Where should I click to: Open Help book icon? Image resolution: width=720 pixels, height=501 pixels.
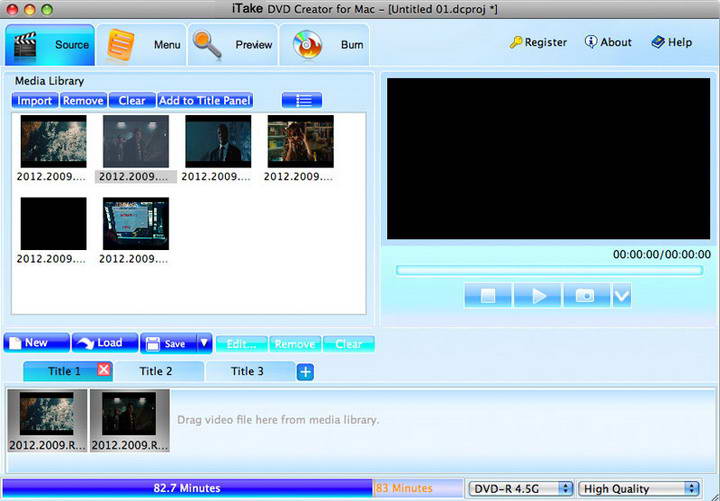click(658, 42)
